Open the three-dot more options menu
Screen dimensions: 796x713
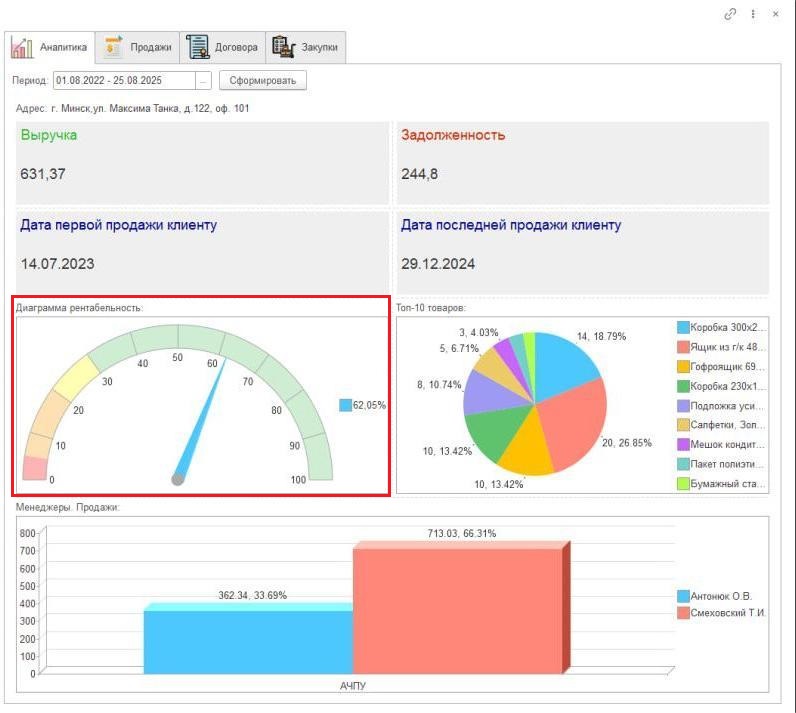pos(753,14)
